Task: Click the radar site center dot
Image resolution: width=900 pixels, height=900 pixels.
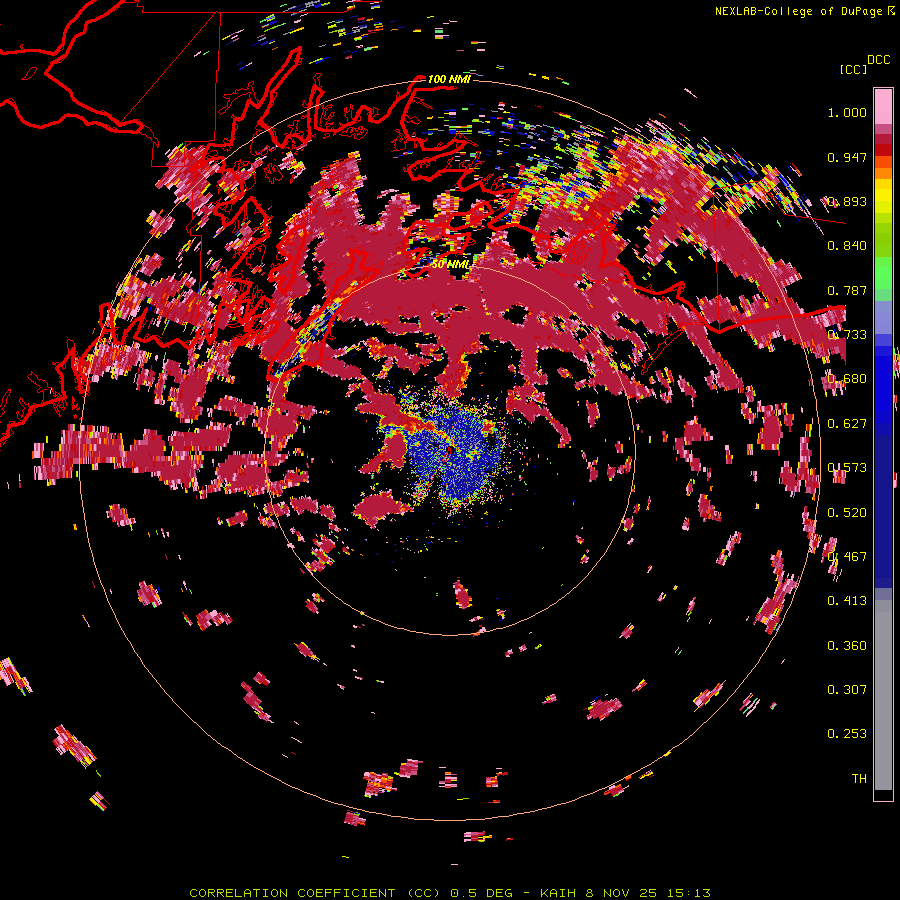Action: coord(450,451)
